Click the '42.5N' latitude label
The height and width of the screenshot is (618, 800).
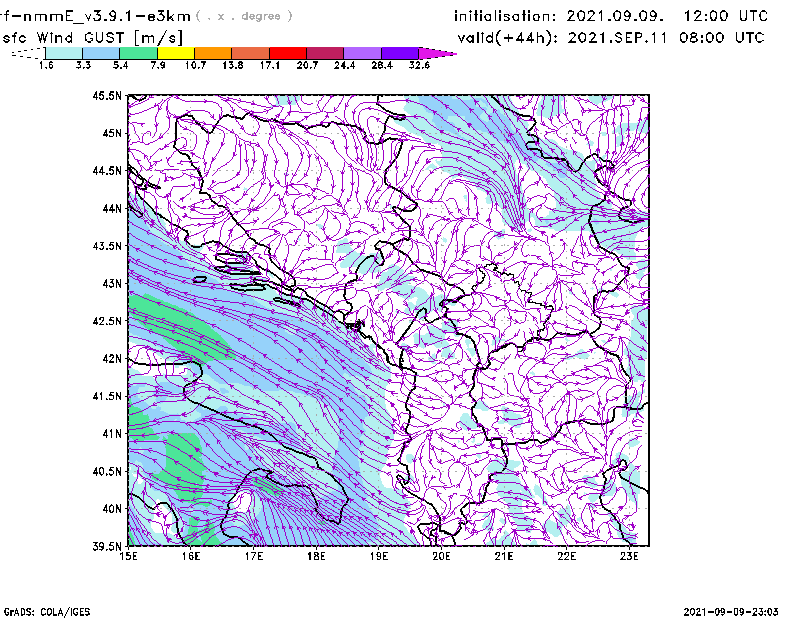coord(107,321)
